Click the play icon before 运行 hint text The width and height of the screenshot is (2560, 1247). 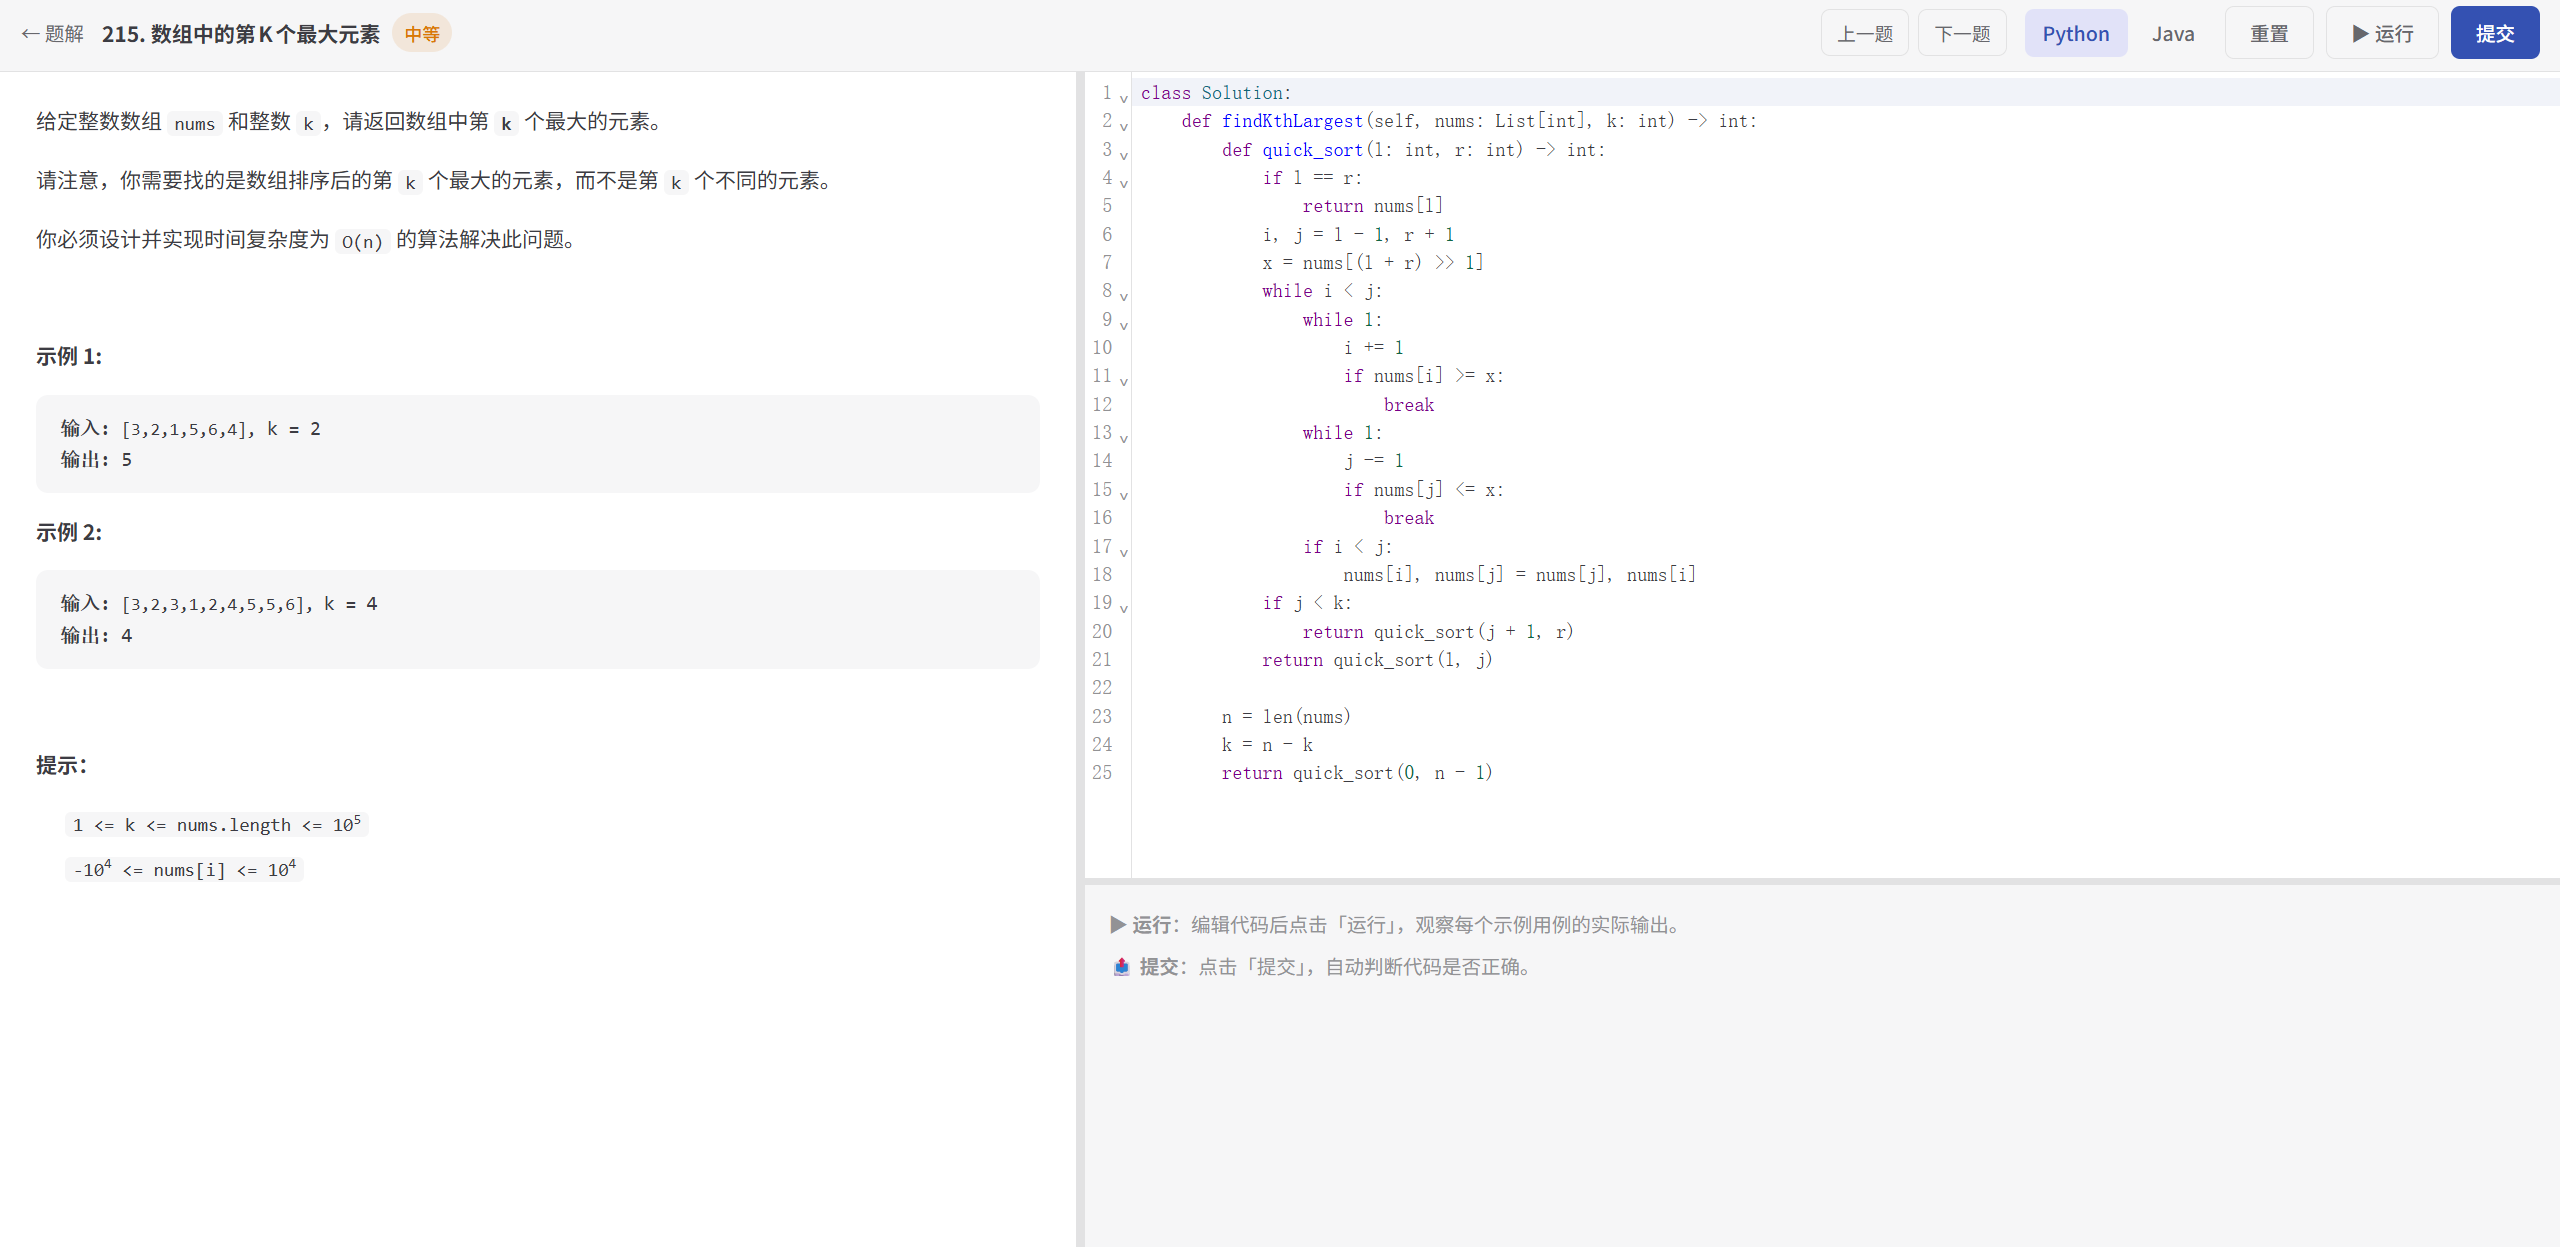(x=1118, y=925)
